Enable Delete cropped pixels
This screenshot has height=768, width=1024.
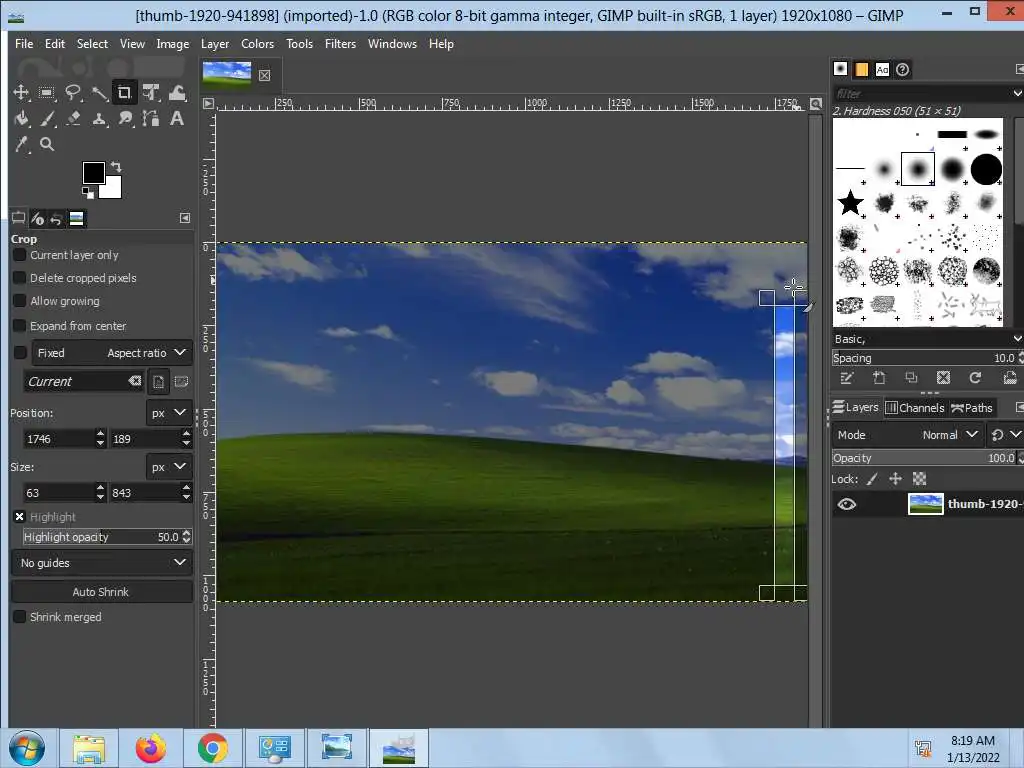[x=20, y=278]
